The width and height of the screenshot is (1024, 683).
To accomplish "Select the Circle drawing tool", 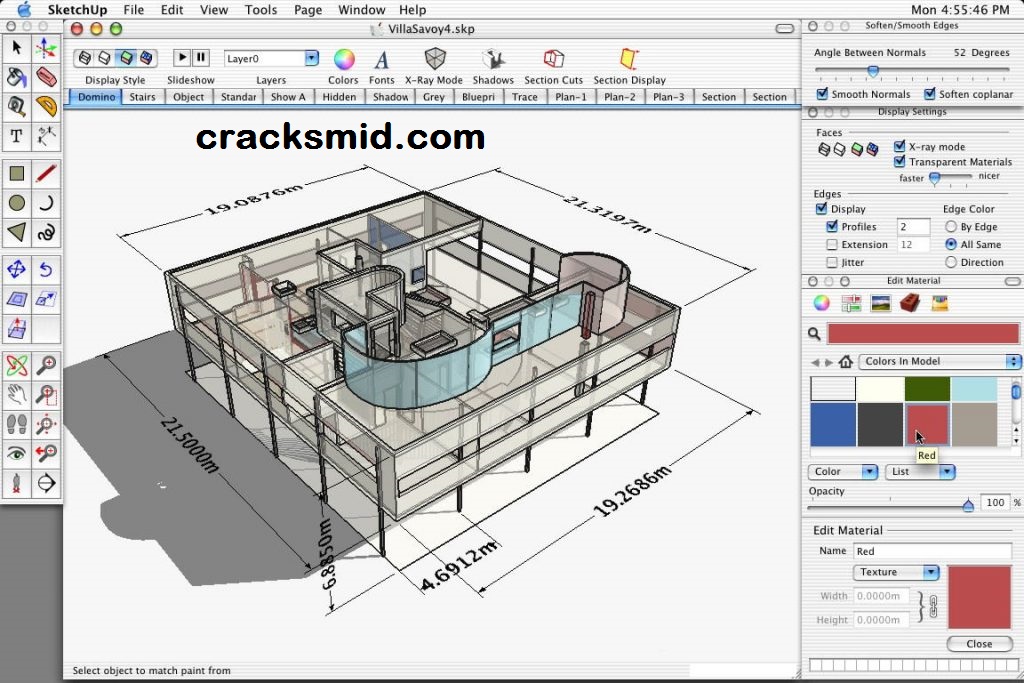I will click(x=17, y=203).
